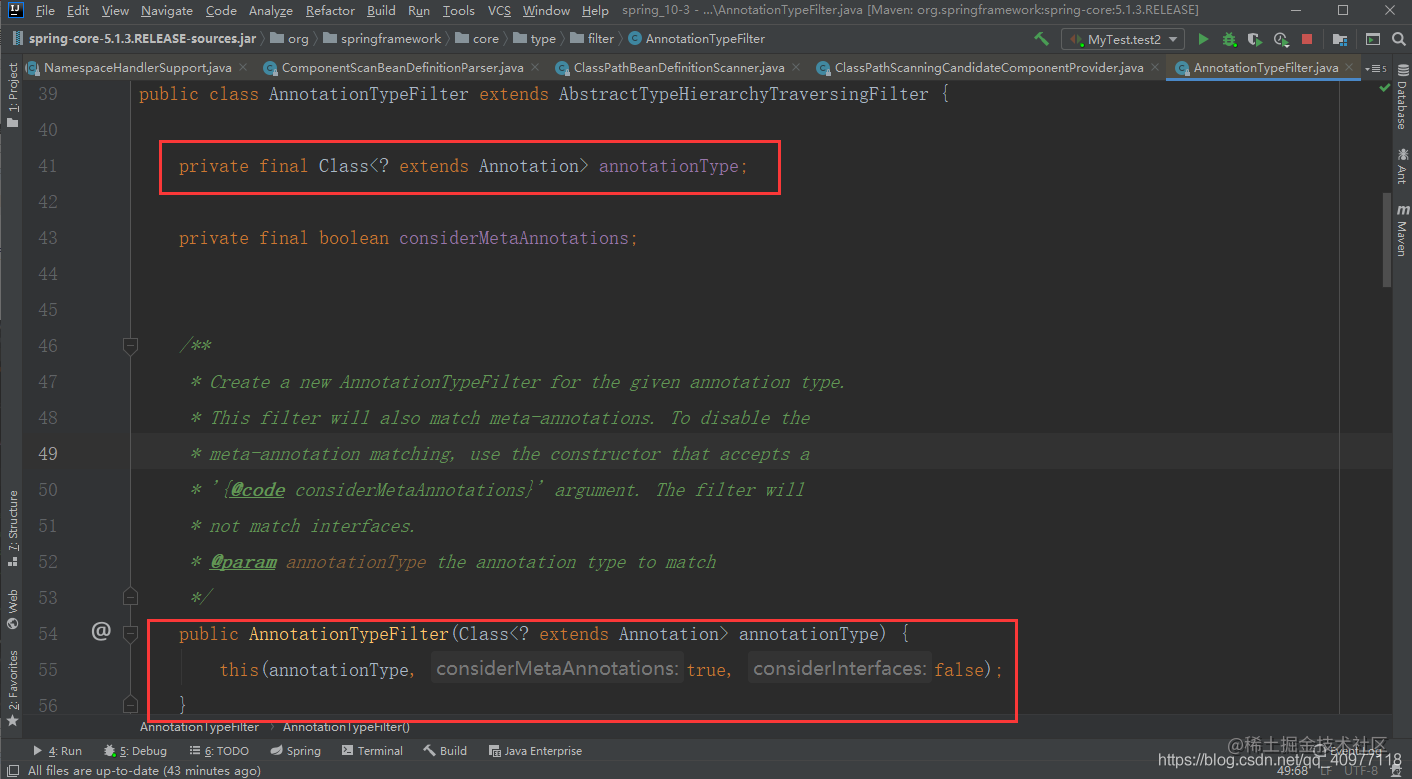The height and width of the screenshot is (779, 1412).
Task: Open the Terminal tool window
Action: pos(372,751)
